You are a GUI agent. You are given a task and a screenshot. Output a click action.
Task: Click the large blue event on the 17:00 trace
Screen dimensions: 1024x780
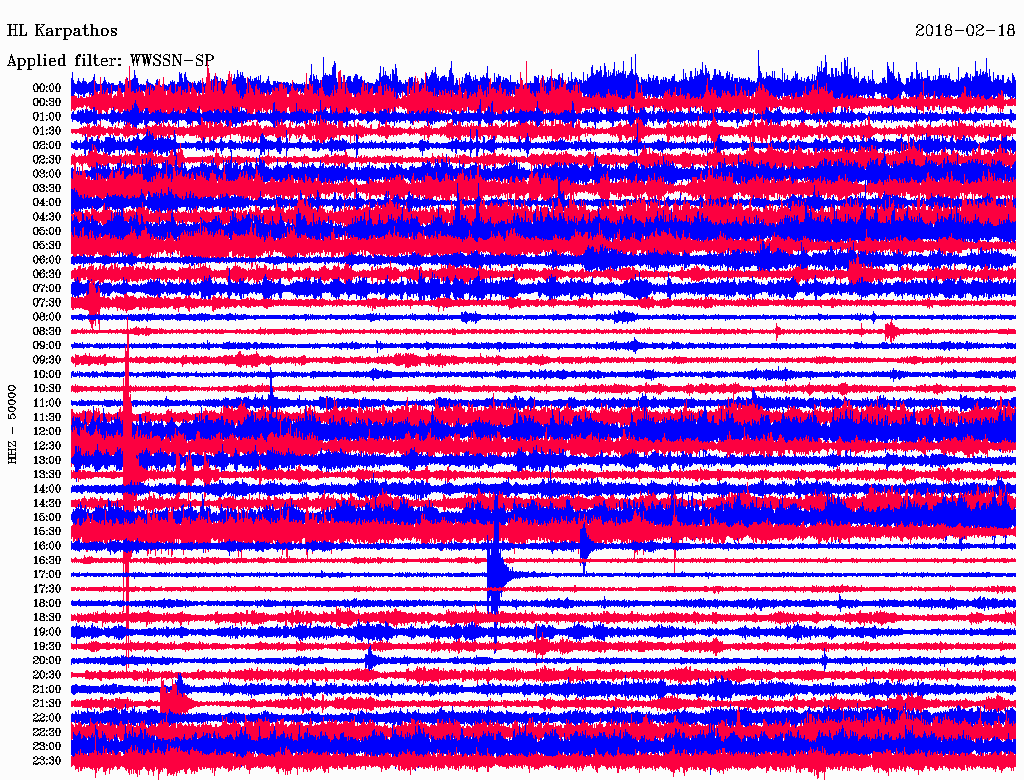[498, 574]
